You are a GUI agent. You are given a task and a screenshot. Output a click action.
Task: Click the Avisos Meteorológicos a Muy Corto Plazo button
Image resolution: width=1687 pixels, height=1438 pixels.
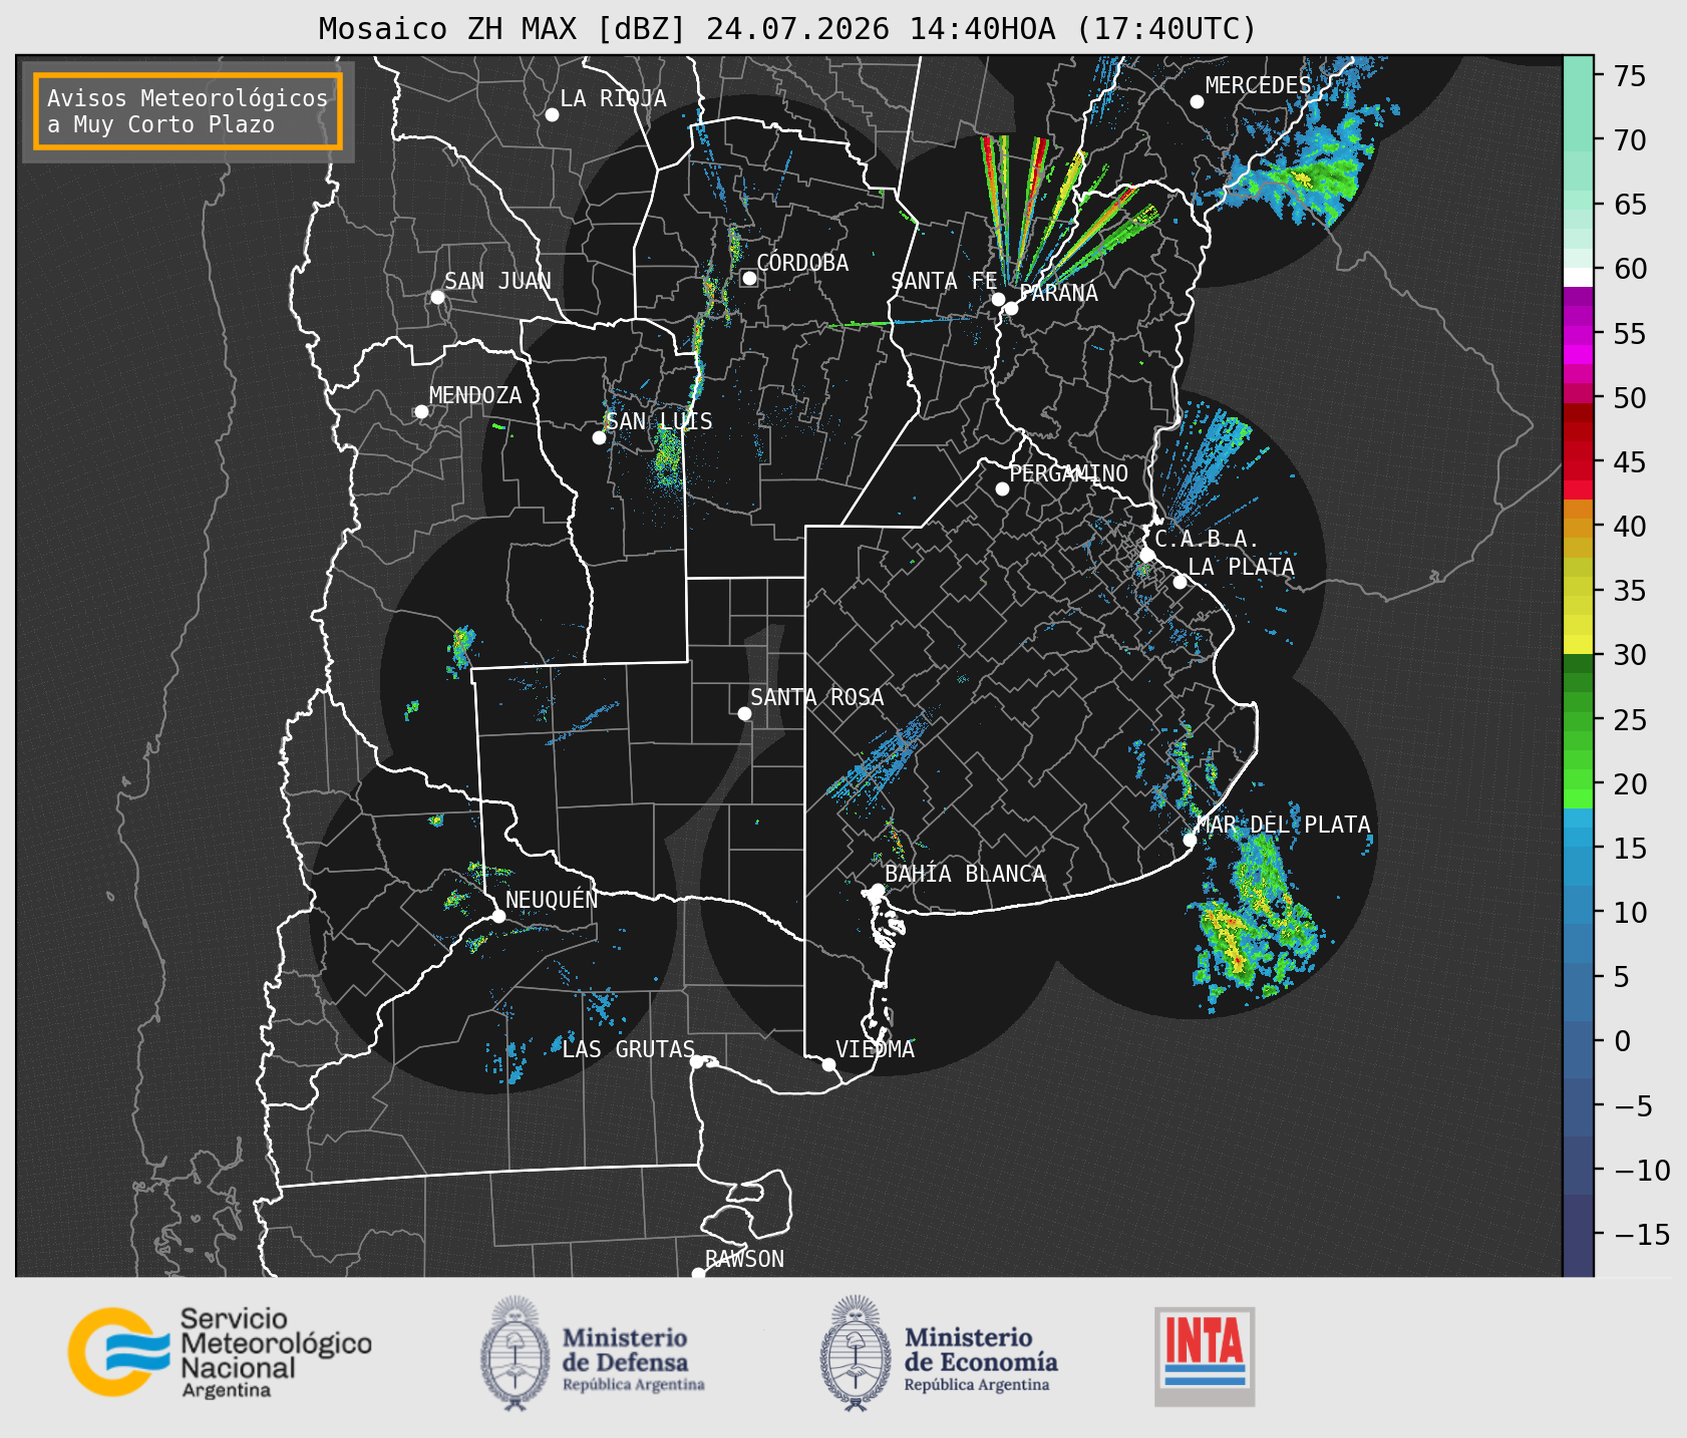188,111
